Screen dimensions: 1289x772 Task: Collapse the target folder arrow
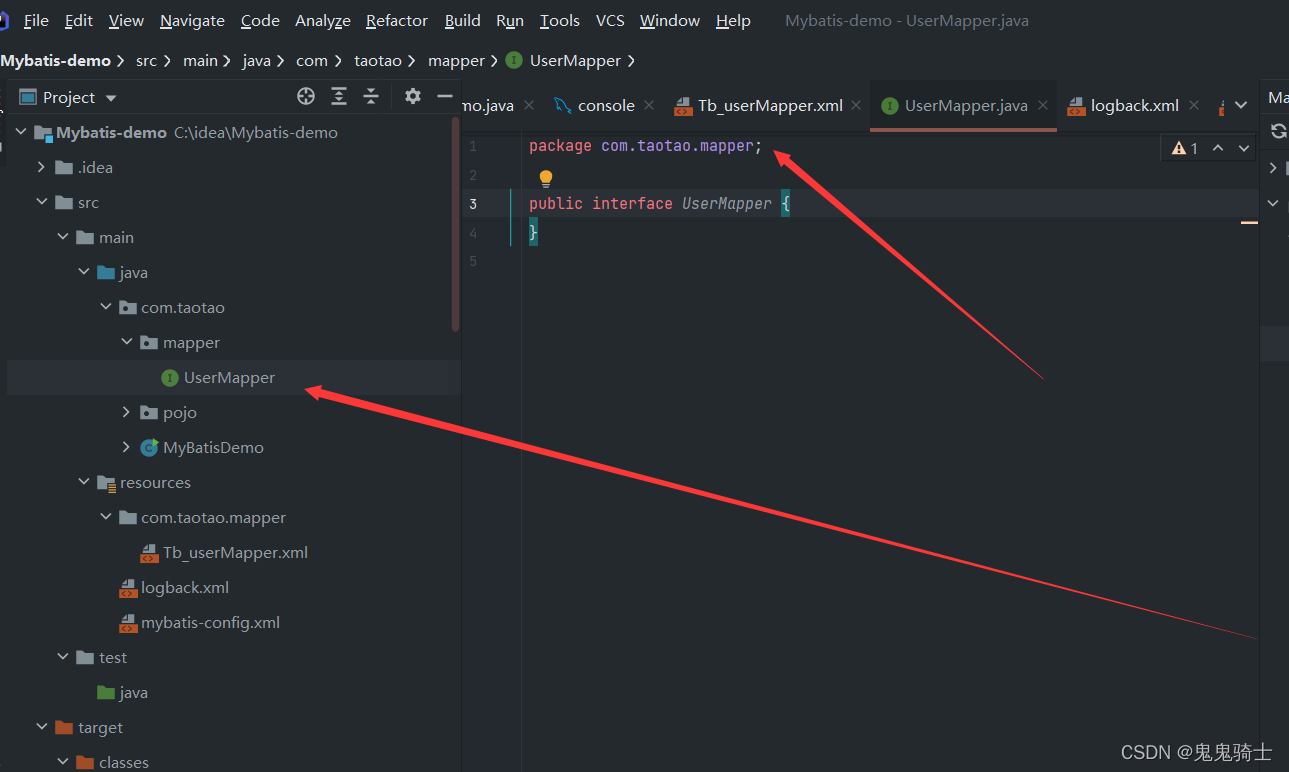coord(41,727)
